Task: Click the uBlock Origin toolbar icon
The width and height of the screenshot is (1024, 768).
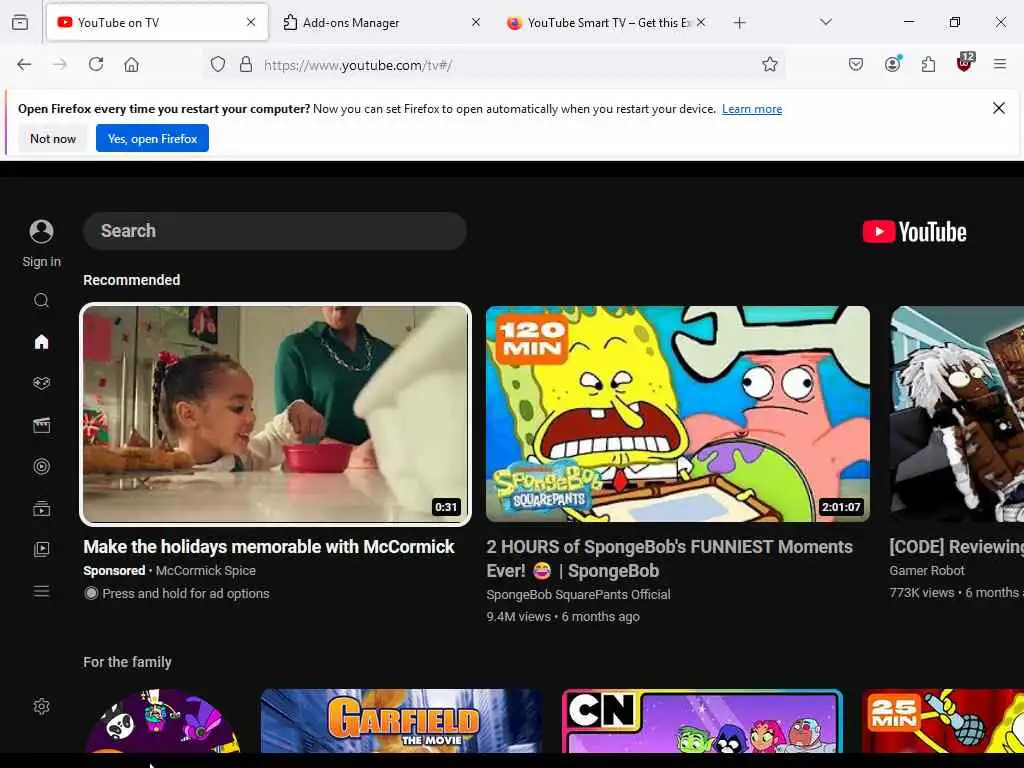Action: pyautogui.click(x=965, y=63)
